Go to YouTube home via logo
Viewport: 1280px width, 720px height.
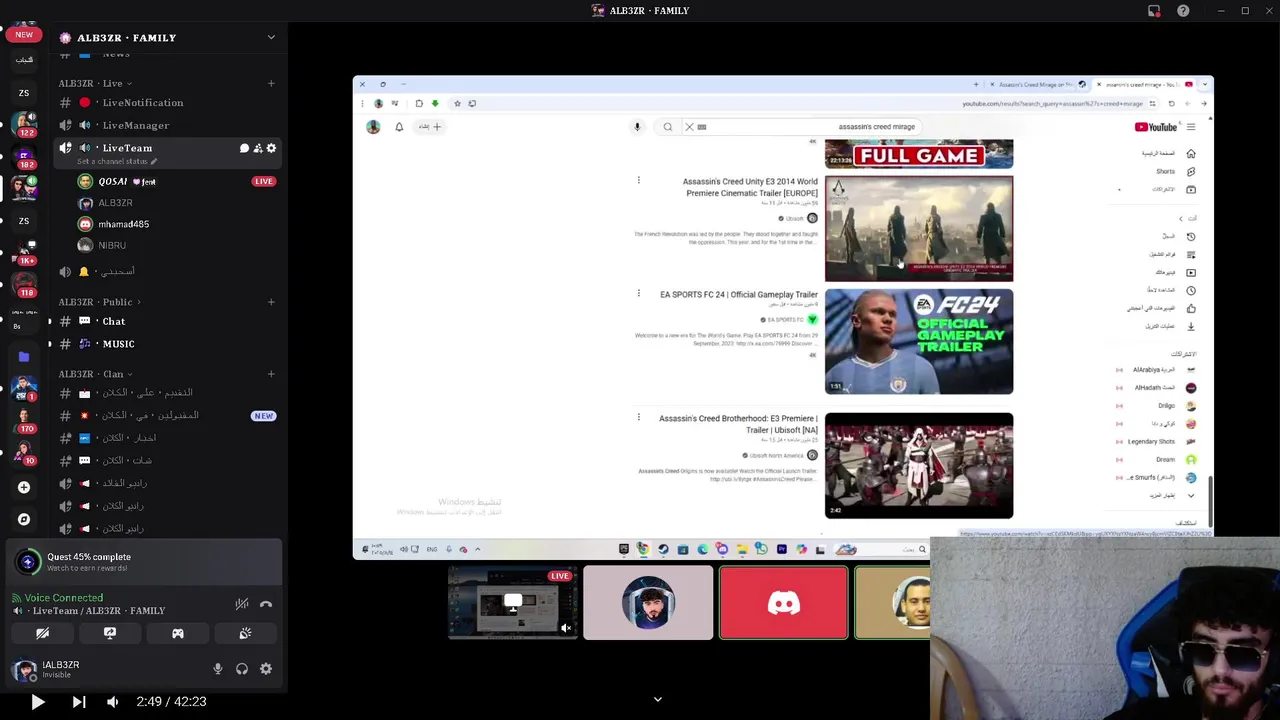(1156, 127)
